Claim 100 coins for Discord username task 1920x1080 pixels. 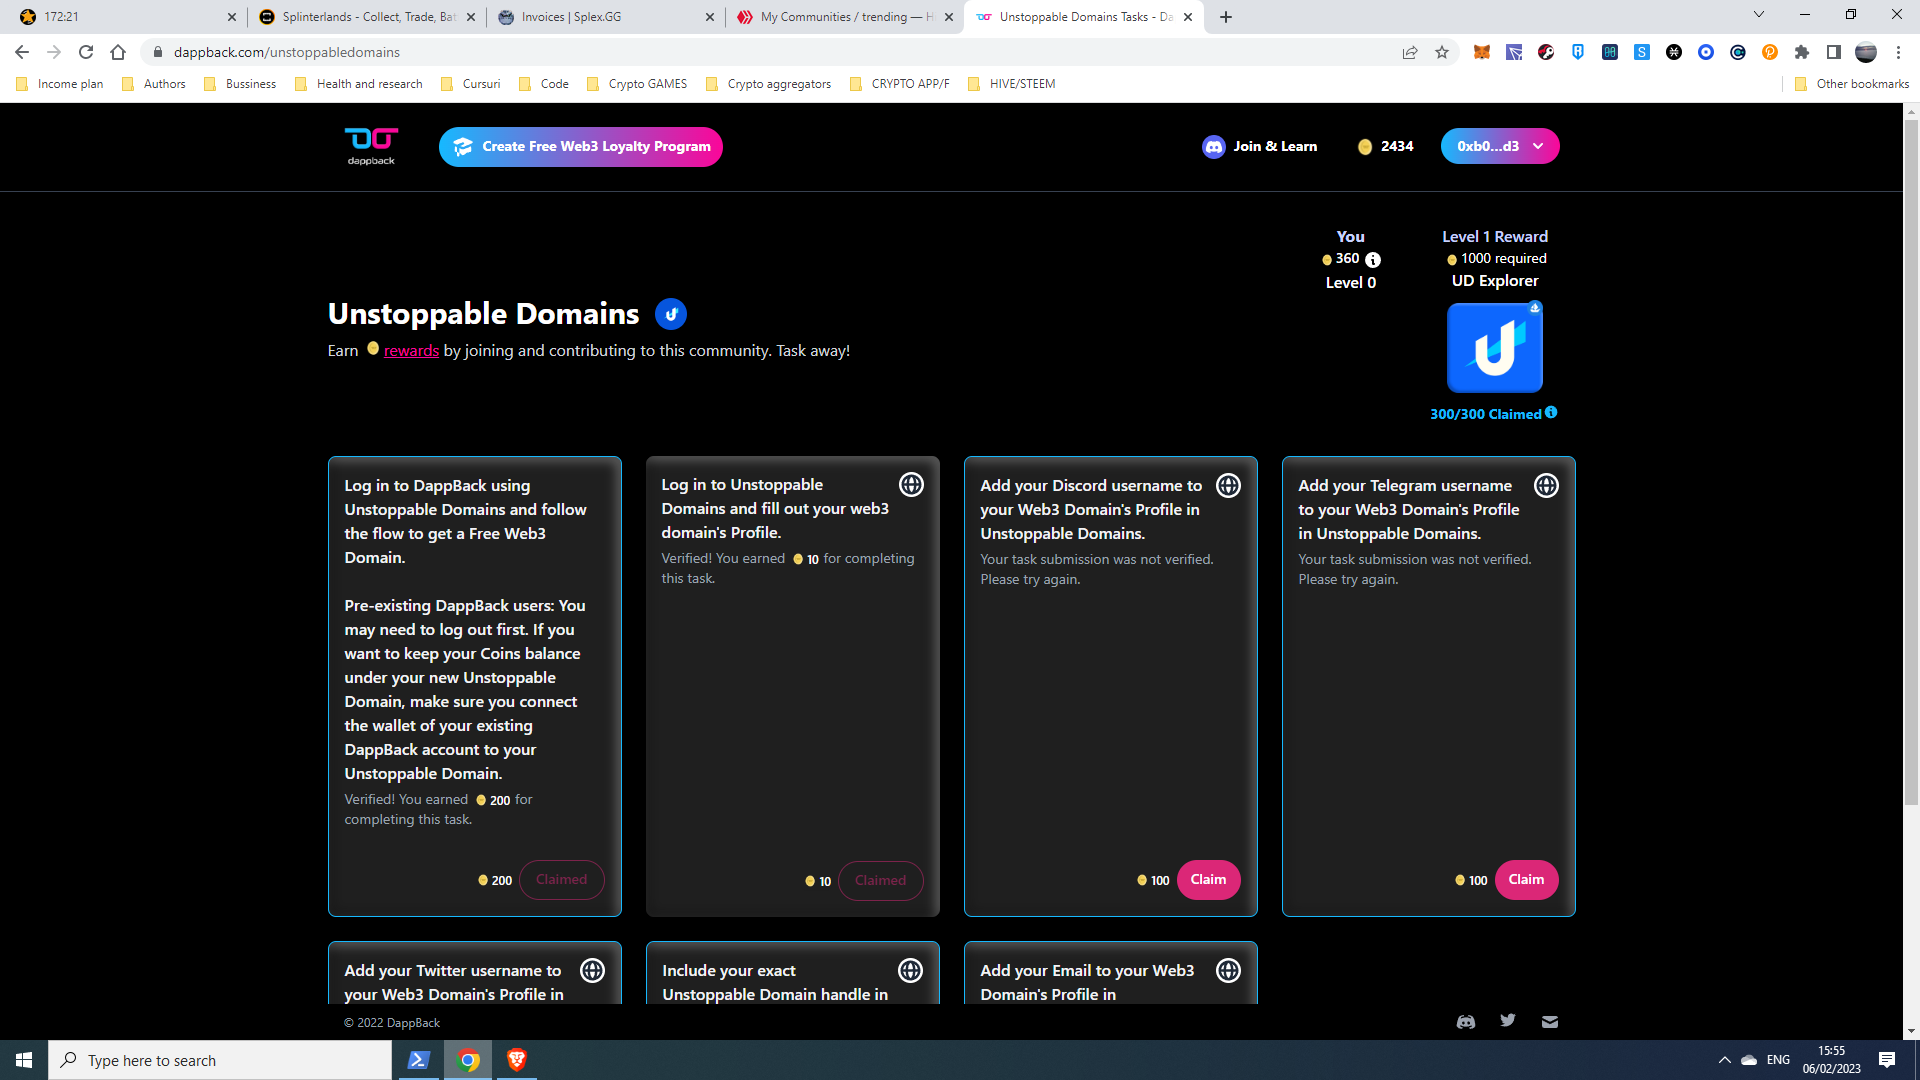click(1208, 880)
